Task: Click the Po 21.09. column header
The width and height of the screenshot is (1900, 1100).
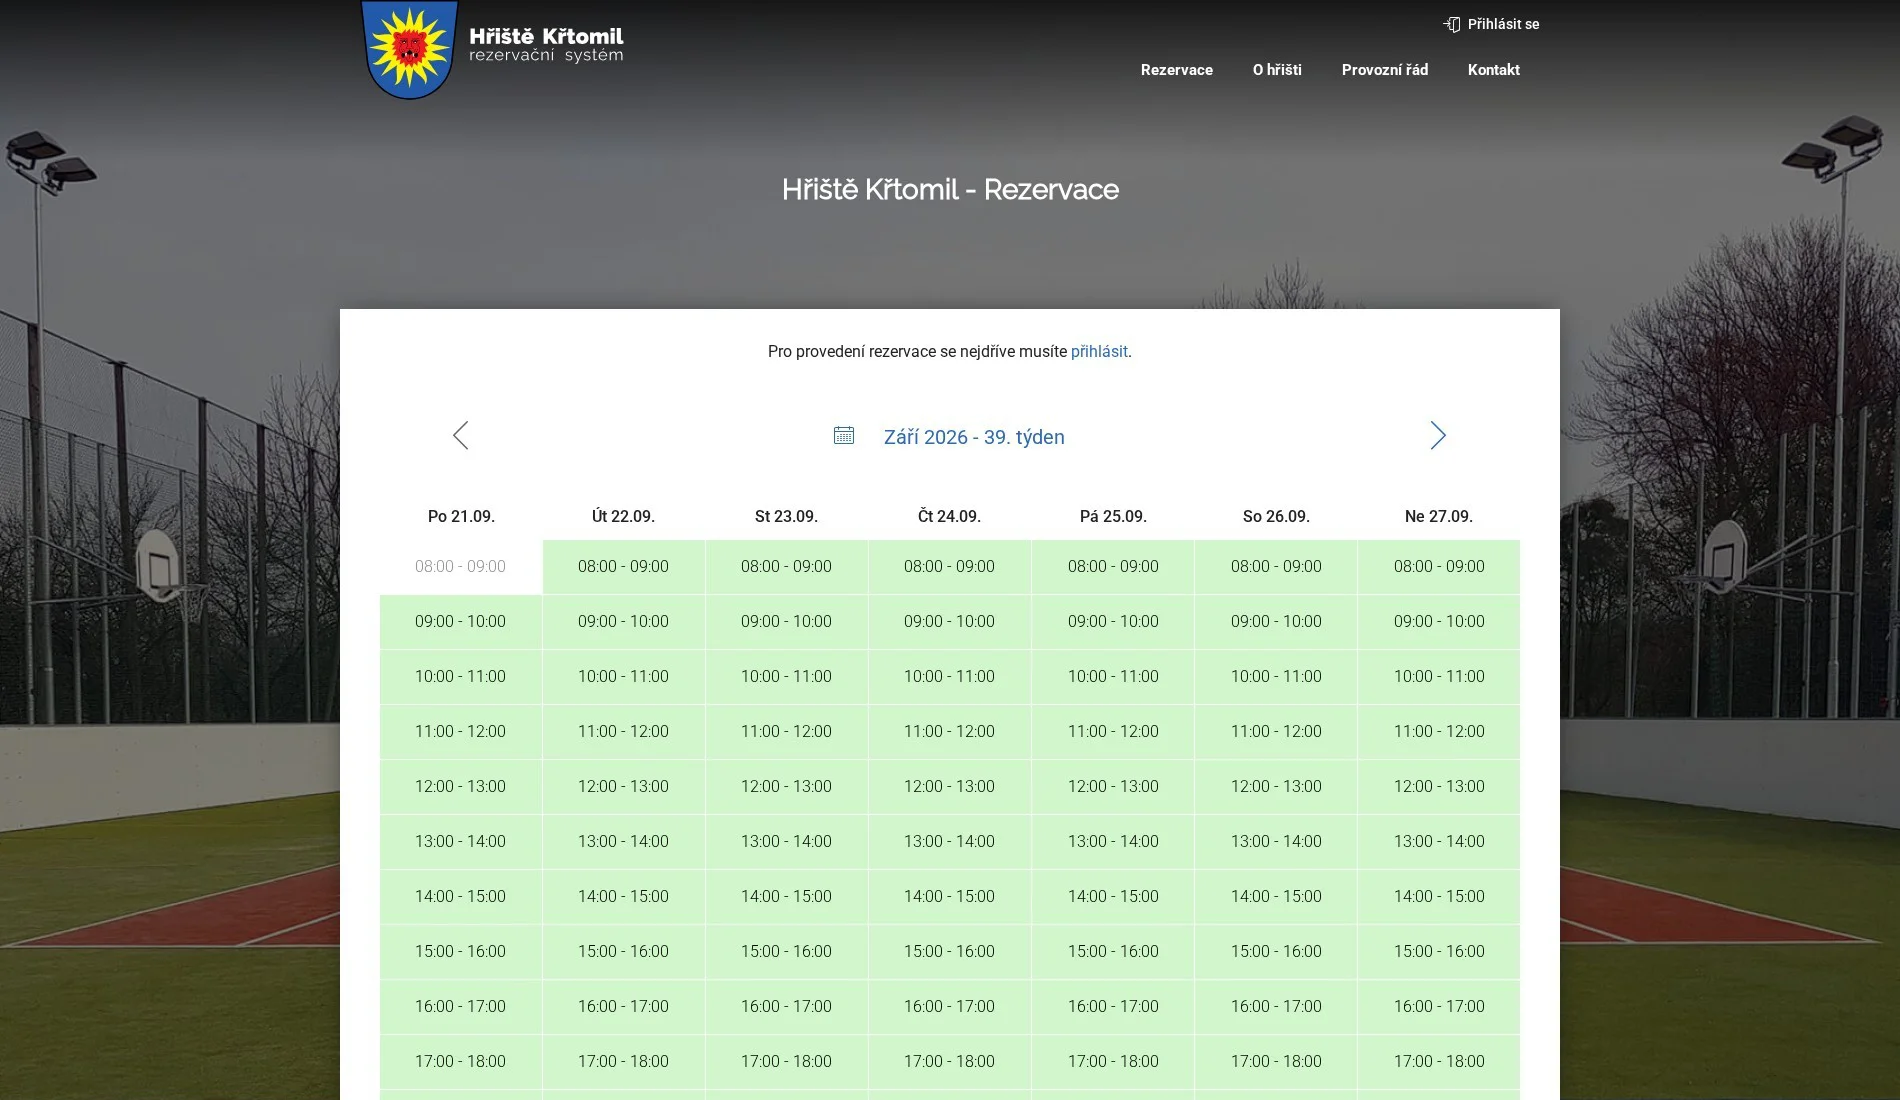Action: (x=461, y=517)
